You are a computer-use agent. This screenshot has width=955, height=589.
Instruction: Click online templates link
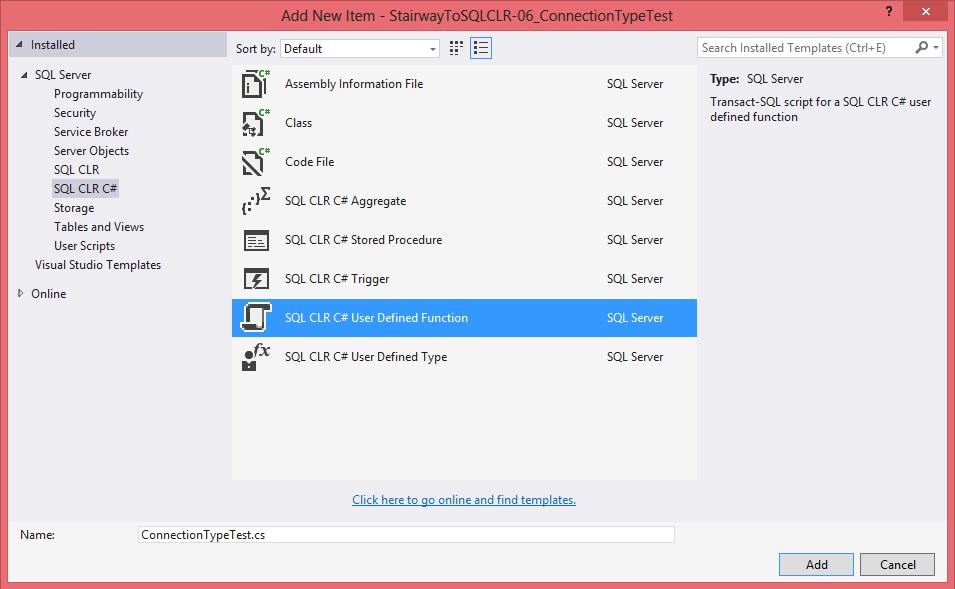(463, 499)
